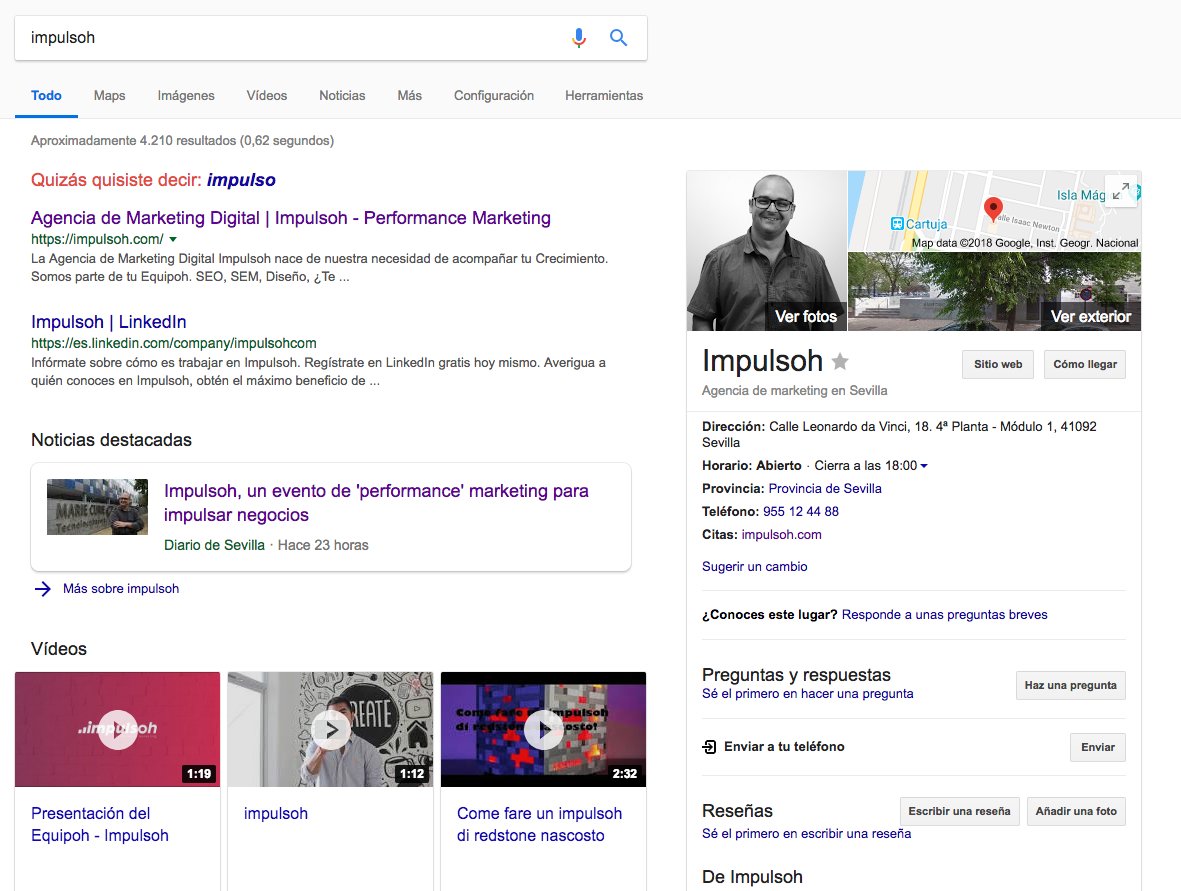
Task: Open the Configuración menu
Action: point(493,96)
